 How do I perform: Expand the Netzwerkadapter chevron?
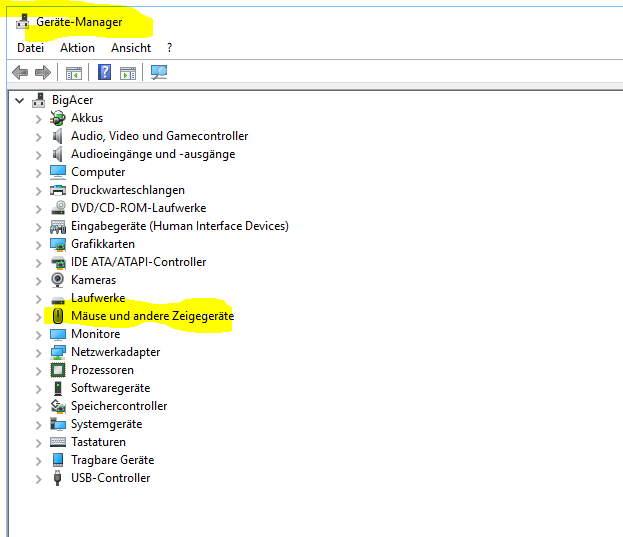click(39, 353)
